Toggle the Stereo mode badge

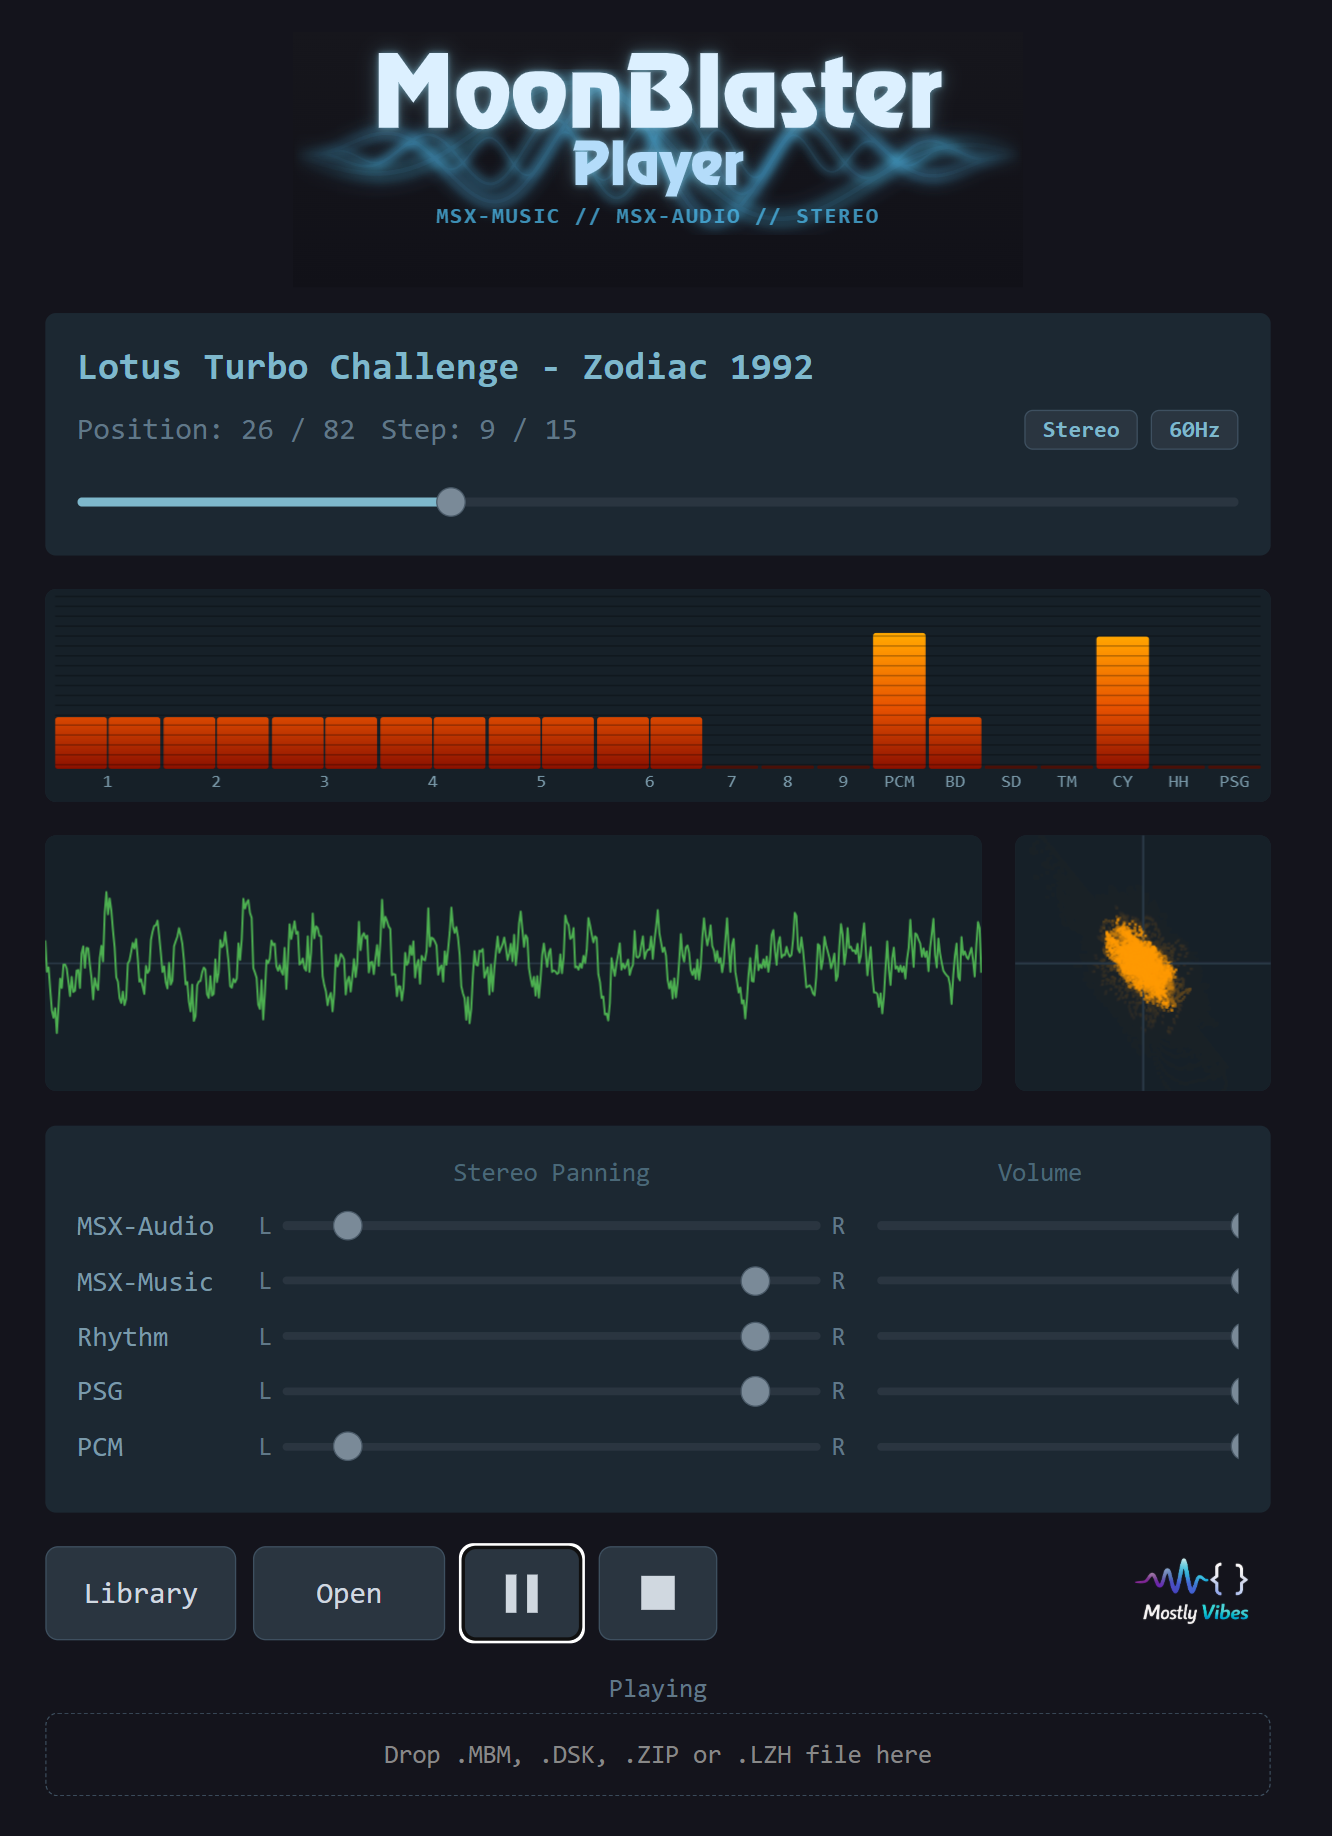pos(1081,430)
